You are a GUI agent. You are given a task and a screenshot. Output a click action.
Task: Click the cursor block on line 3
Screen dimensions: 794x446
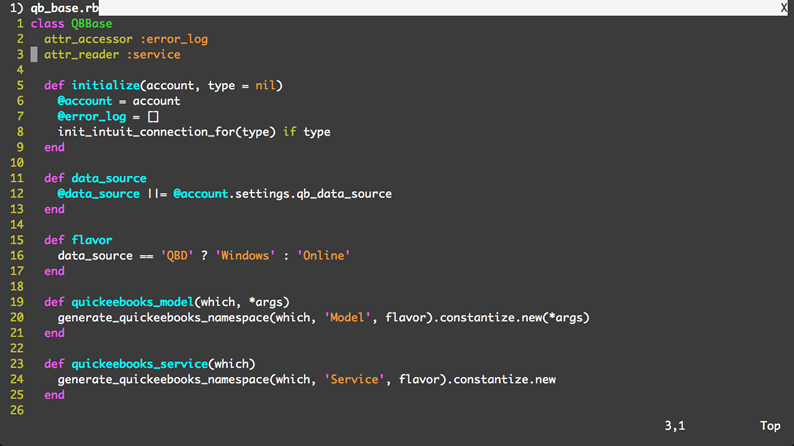[34, 55]
